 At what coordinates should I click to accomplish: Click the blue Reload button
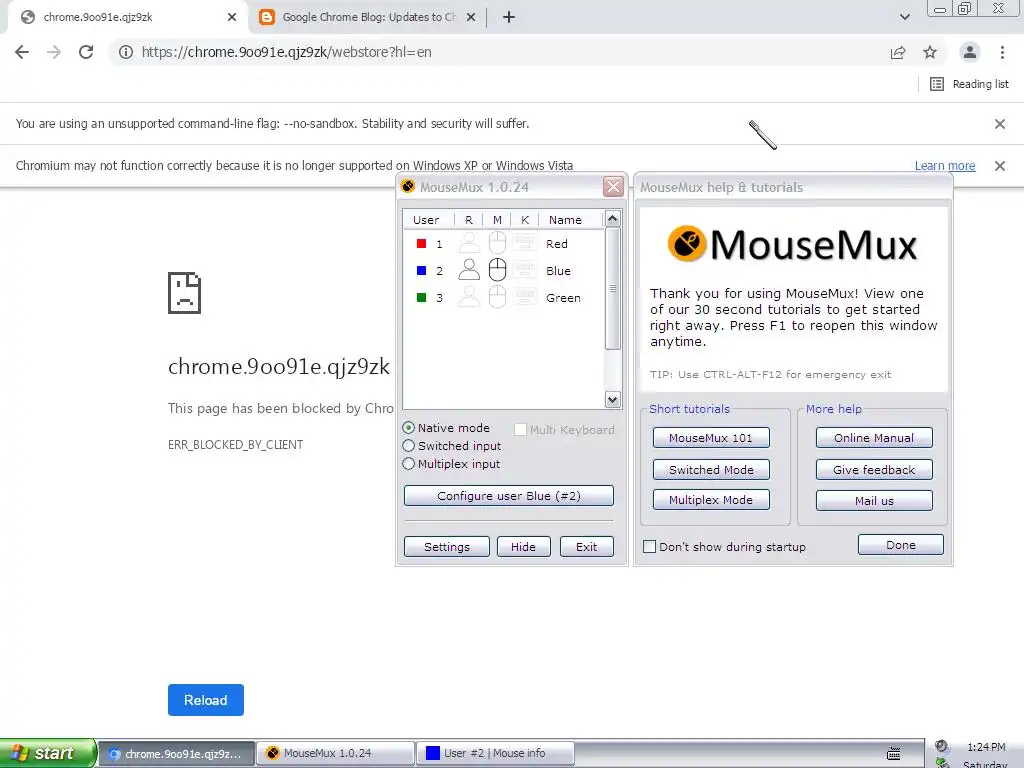pos(206,700)
